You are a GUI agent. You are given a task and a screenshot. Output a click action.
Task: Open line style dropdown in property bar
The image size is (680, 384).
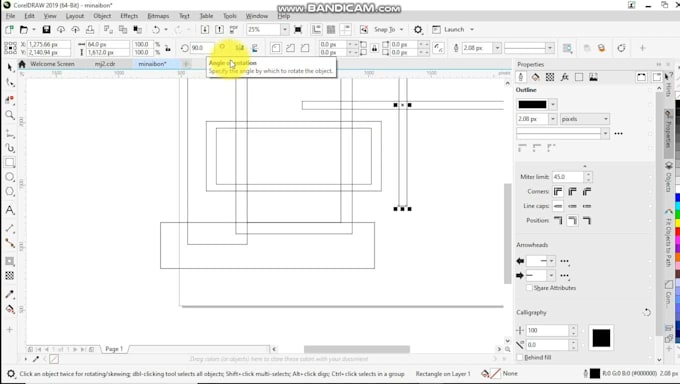550,48
